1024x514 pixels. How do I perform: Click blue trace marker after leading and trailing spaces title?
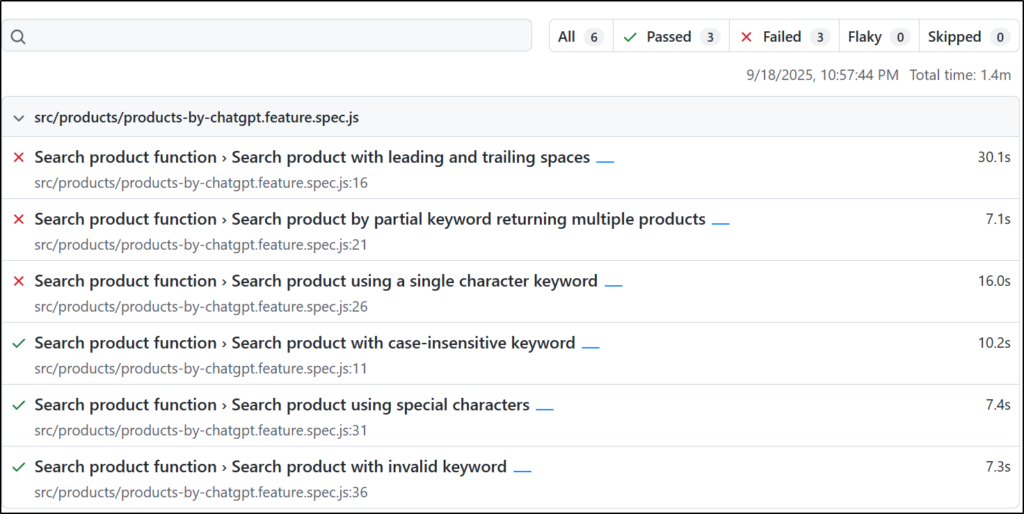point(605,160)
